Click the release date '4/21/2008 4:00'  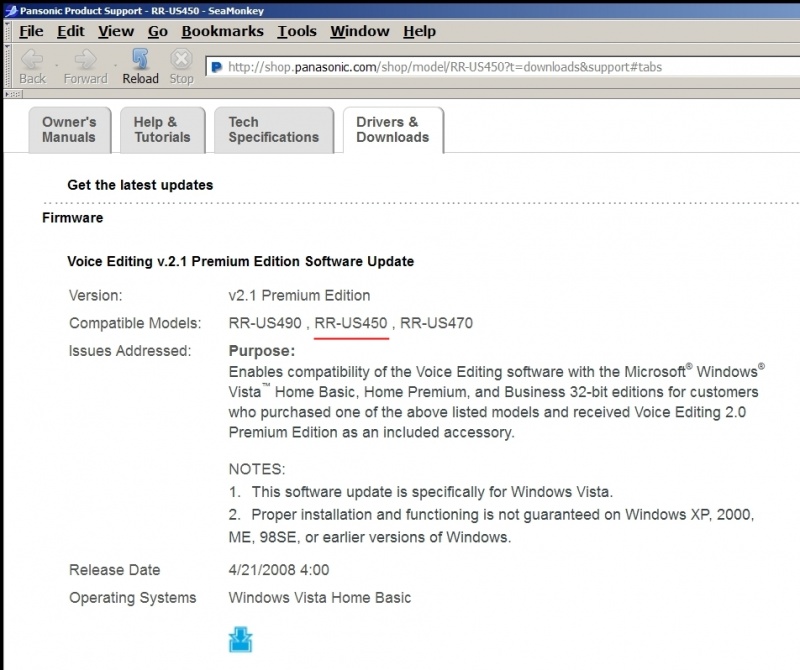[x=279, y=570]
